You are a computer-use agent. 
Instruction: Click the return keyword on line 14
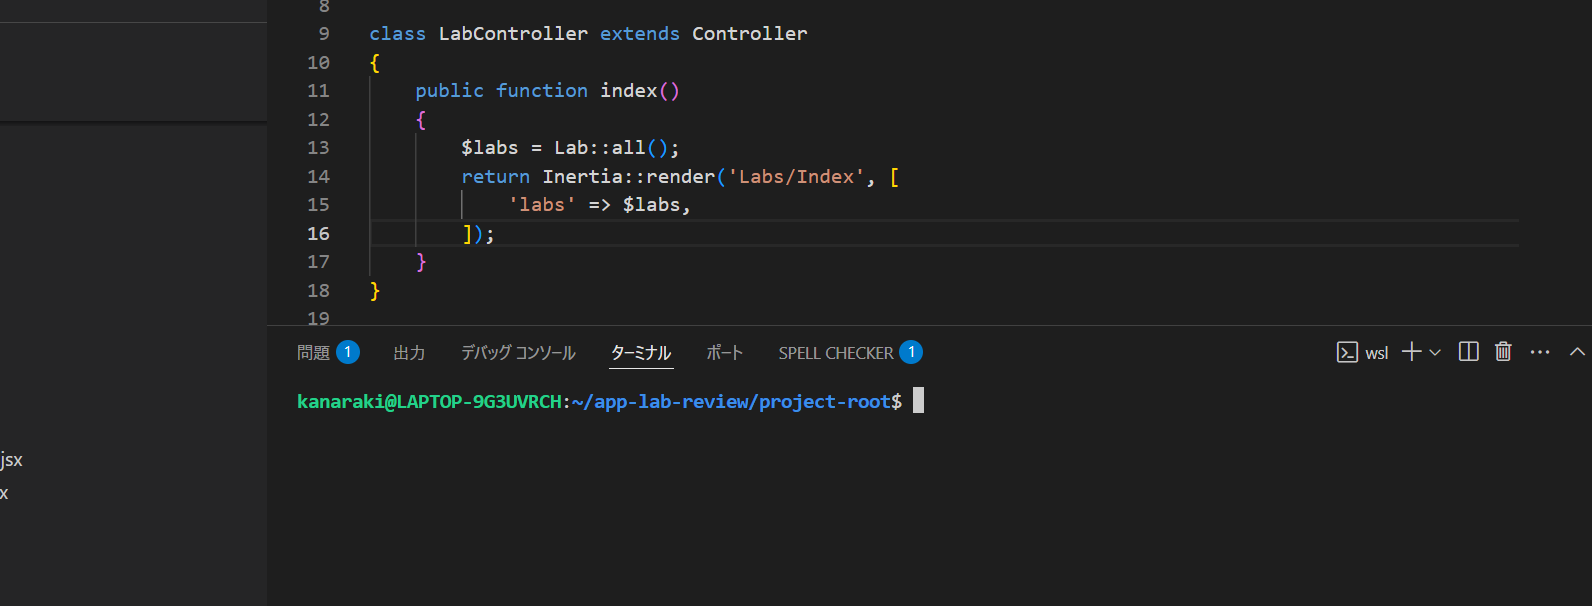pos(495,176)
